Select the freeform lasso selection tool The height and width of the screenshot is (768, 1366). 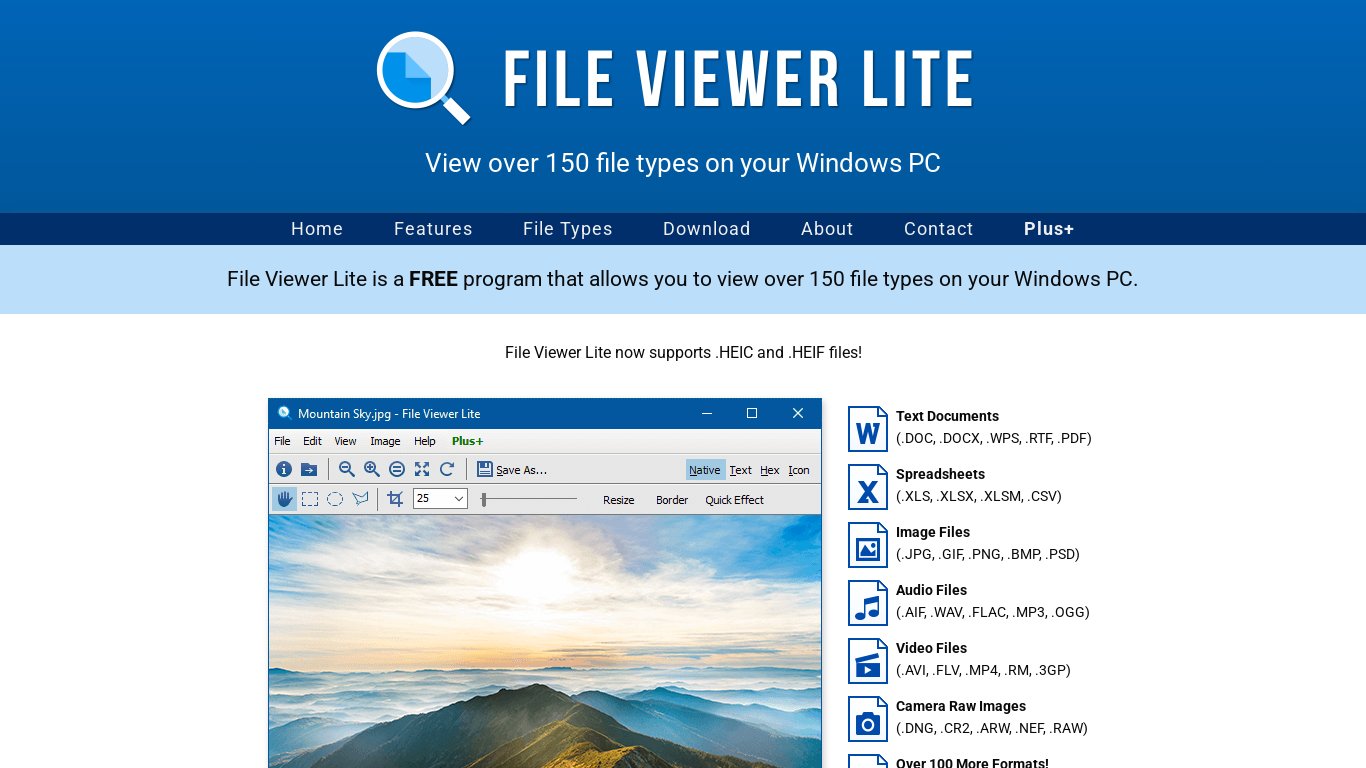pyautogui.click(x=360, y=499)
